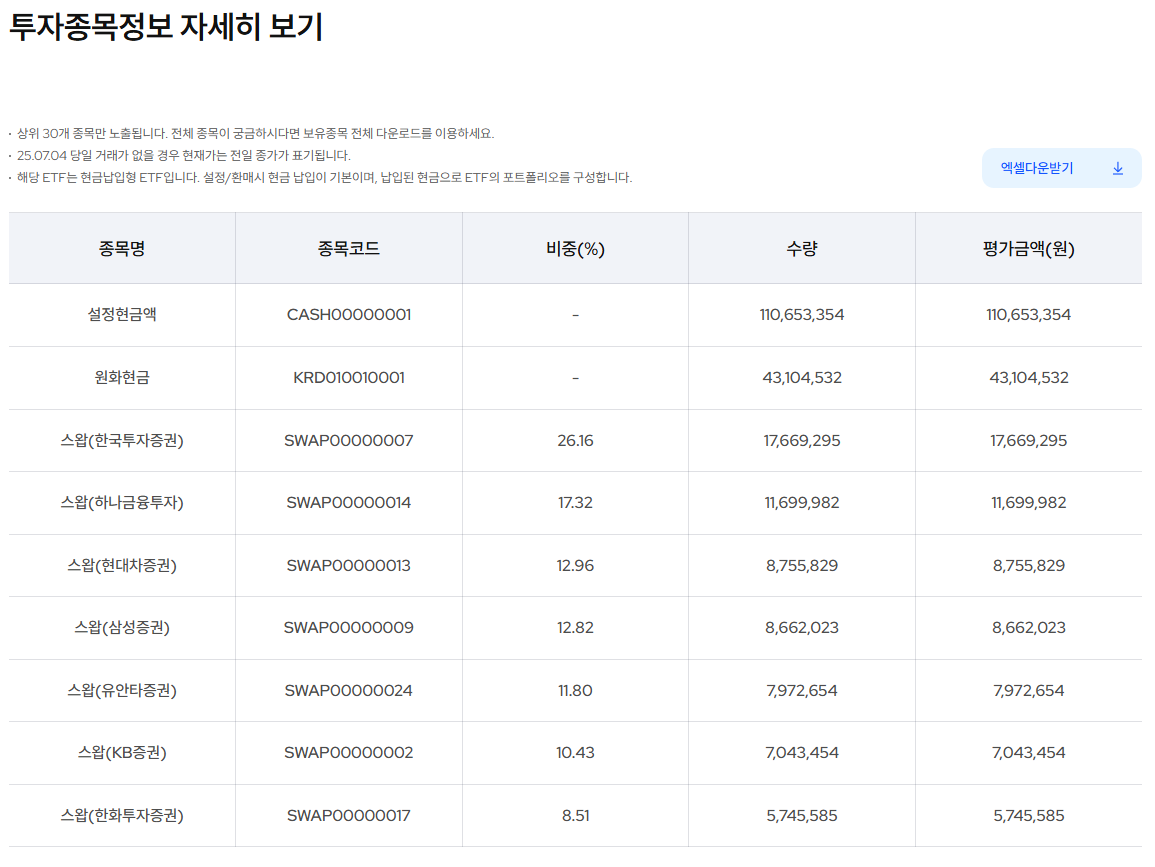Image resolution: width=1155 pixels, height=867 pixels.
Task: Select the 원화현금 row
Action: click(120, 377)
